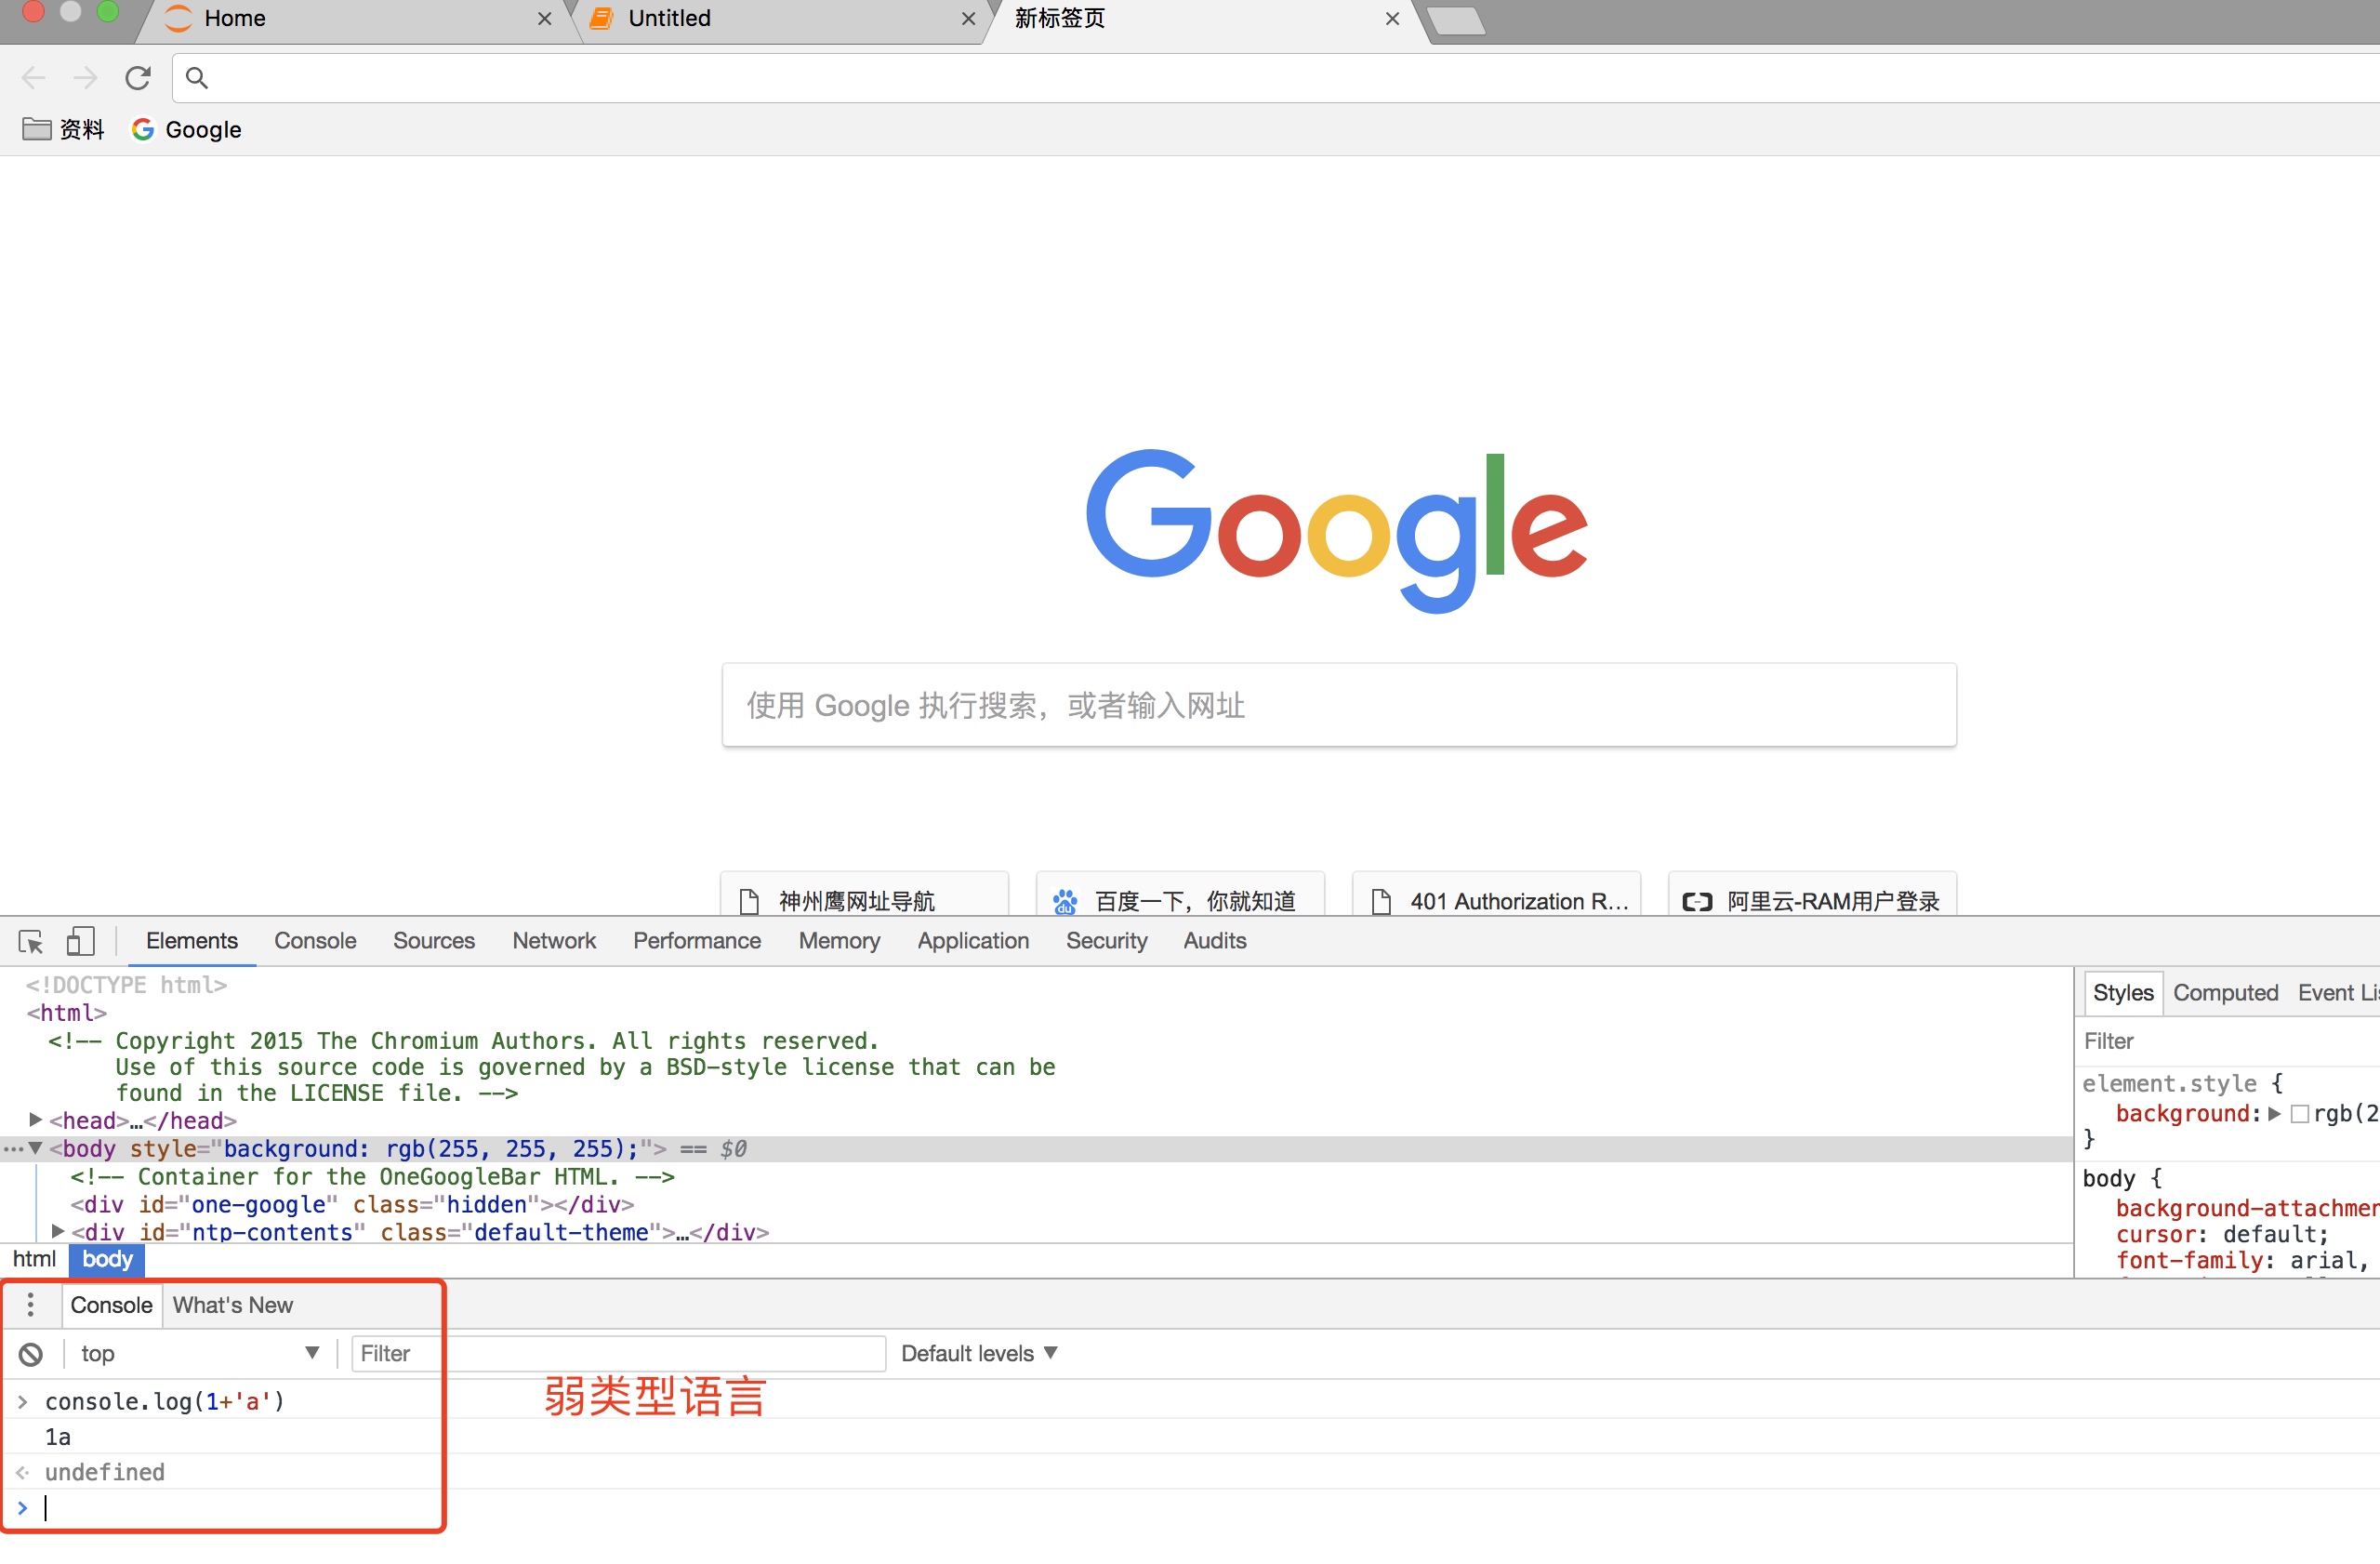Click the browser back arrow
Screen dimensions: 2380x1564
(33, 78)
